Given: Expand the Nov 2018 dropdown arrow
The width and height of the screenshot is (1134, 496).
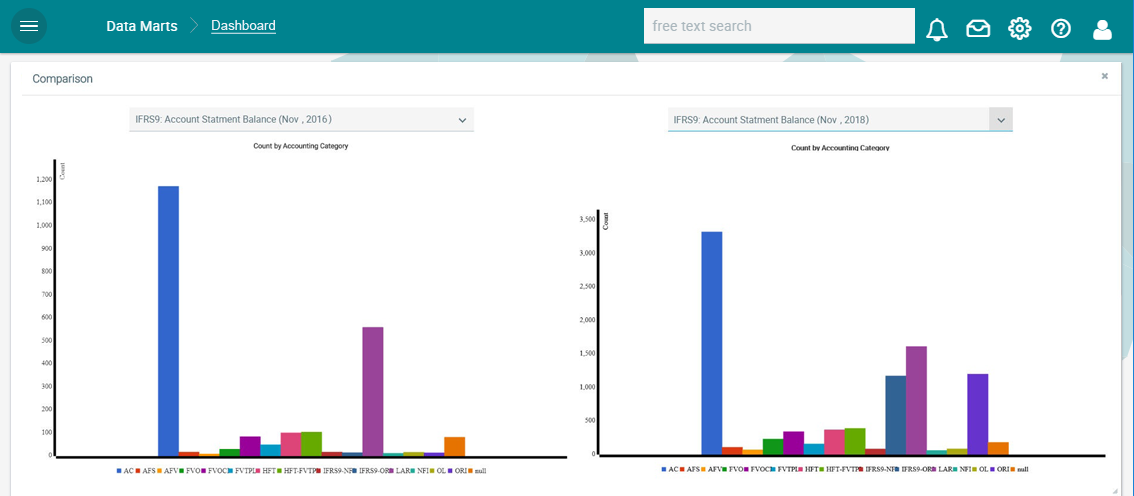Looking at the screenshot, I should coord(1000,119).
